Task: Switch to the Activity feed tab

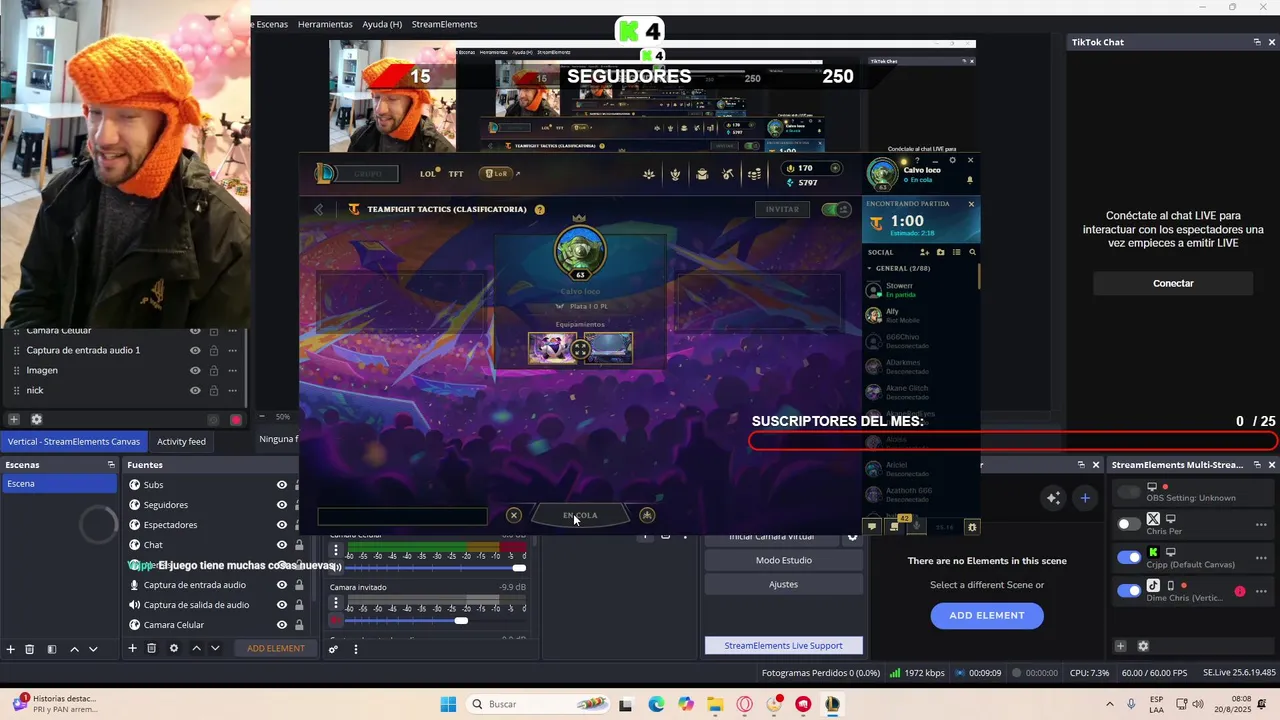Action: (181, 441)
